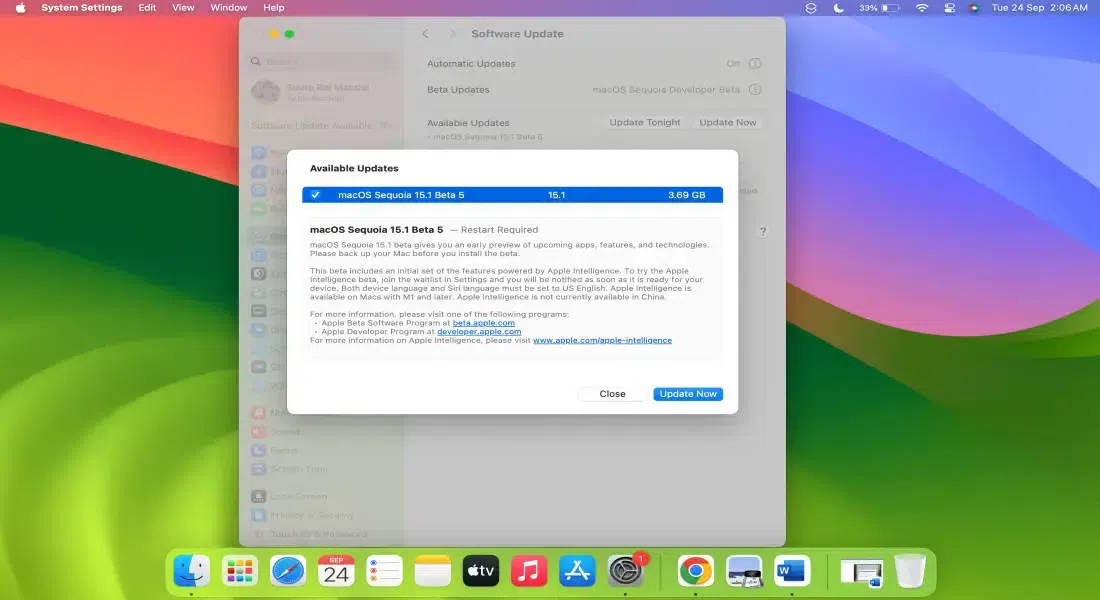
Task: Click the date and time display
Action: pyautogui.click(x=1039, y=8)
